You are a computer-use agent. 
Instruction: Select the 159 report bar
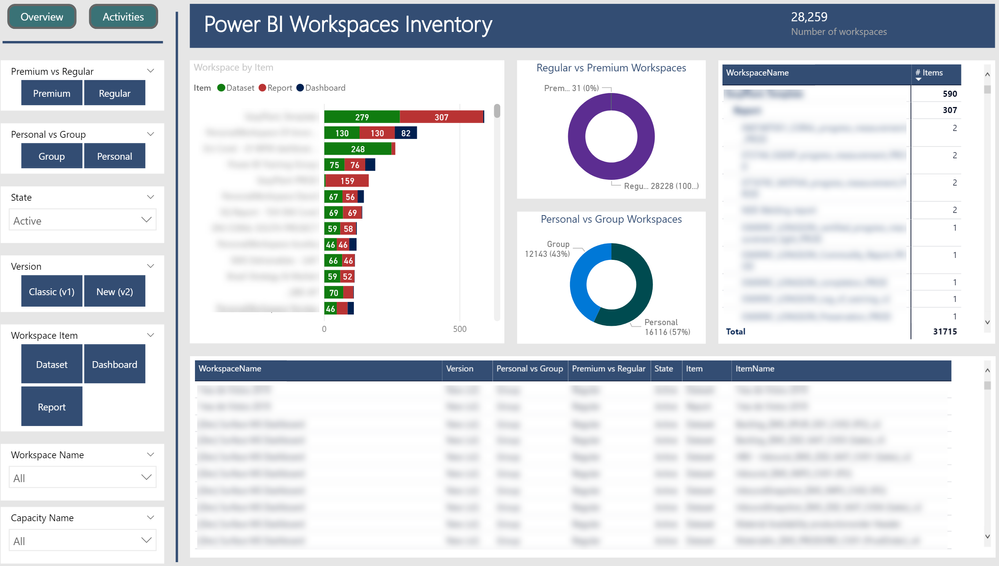pos(347,180)
